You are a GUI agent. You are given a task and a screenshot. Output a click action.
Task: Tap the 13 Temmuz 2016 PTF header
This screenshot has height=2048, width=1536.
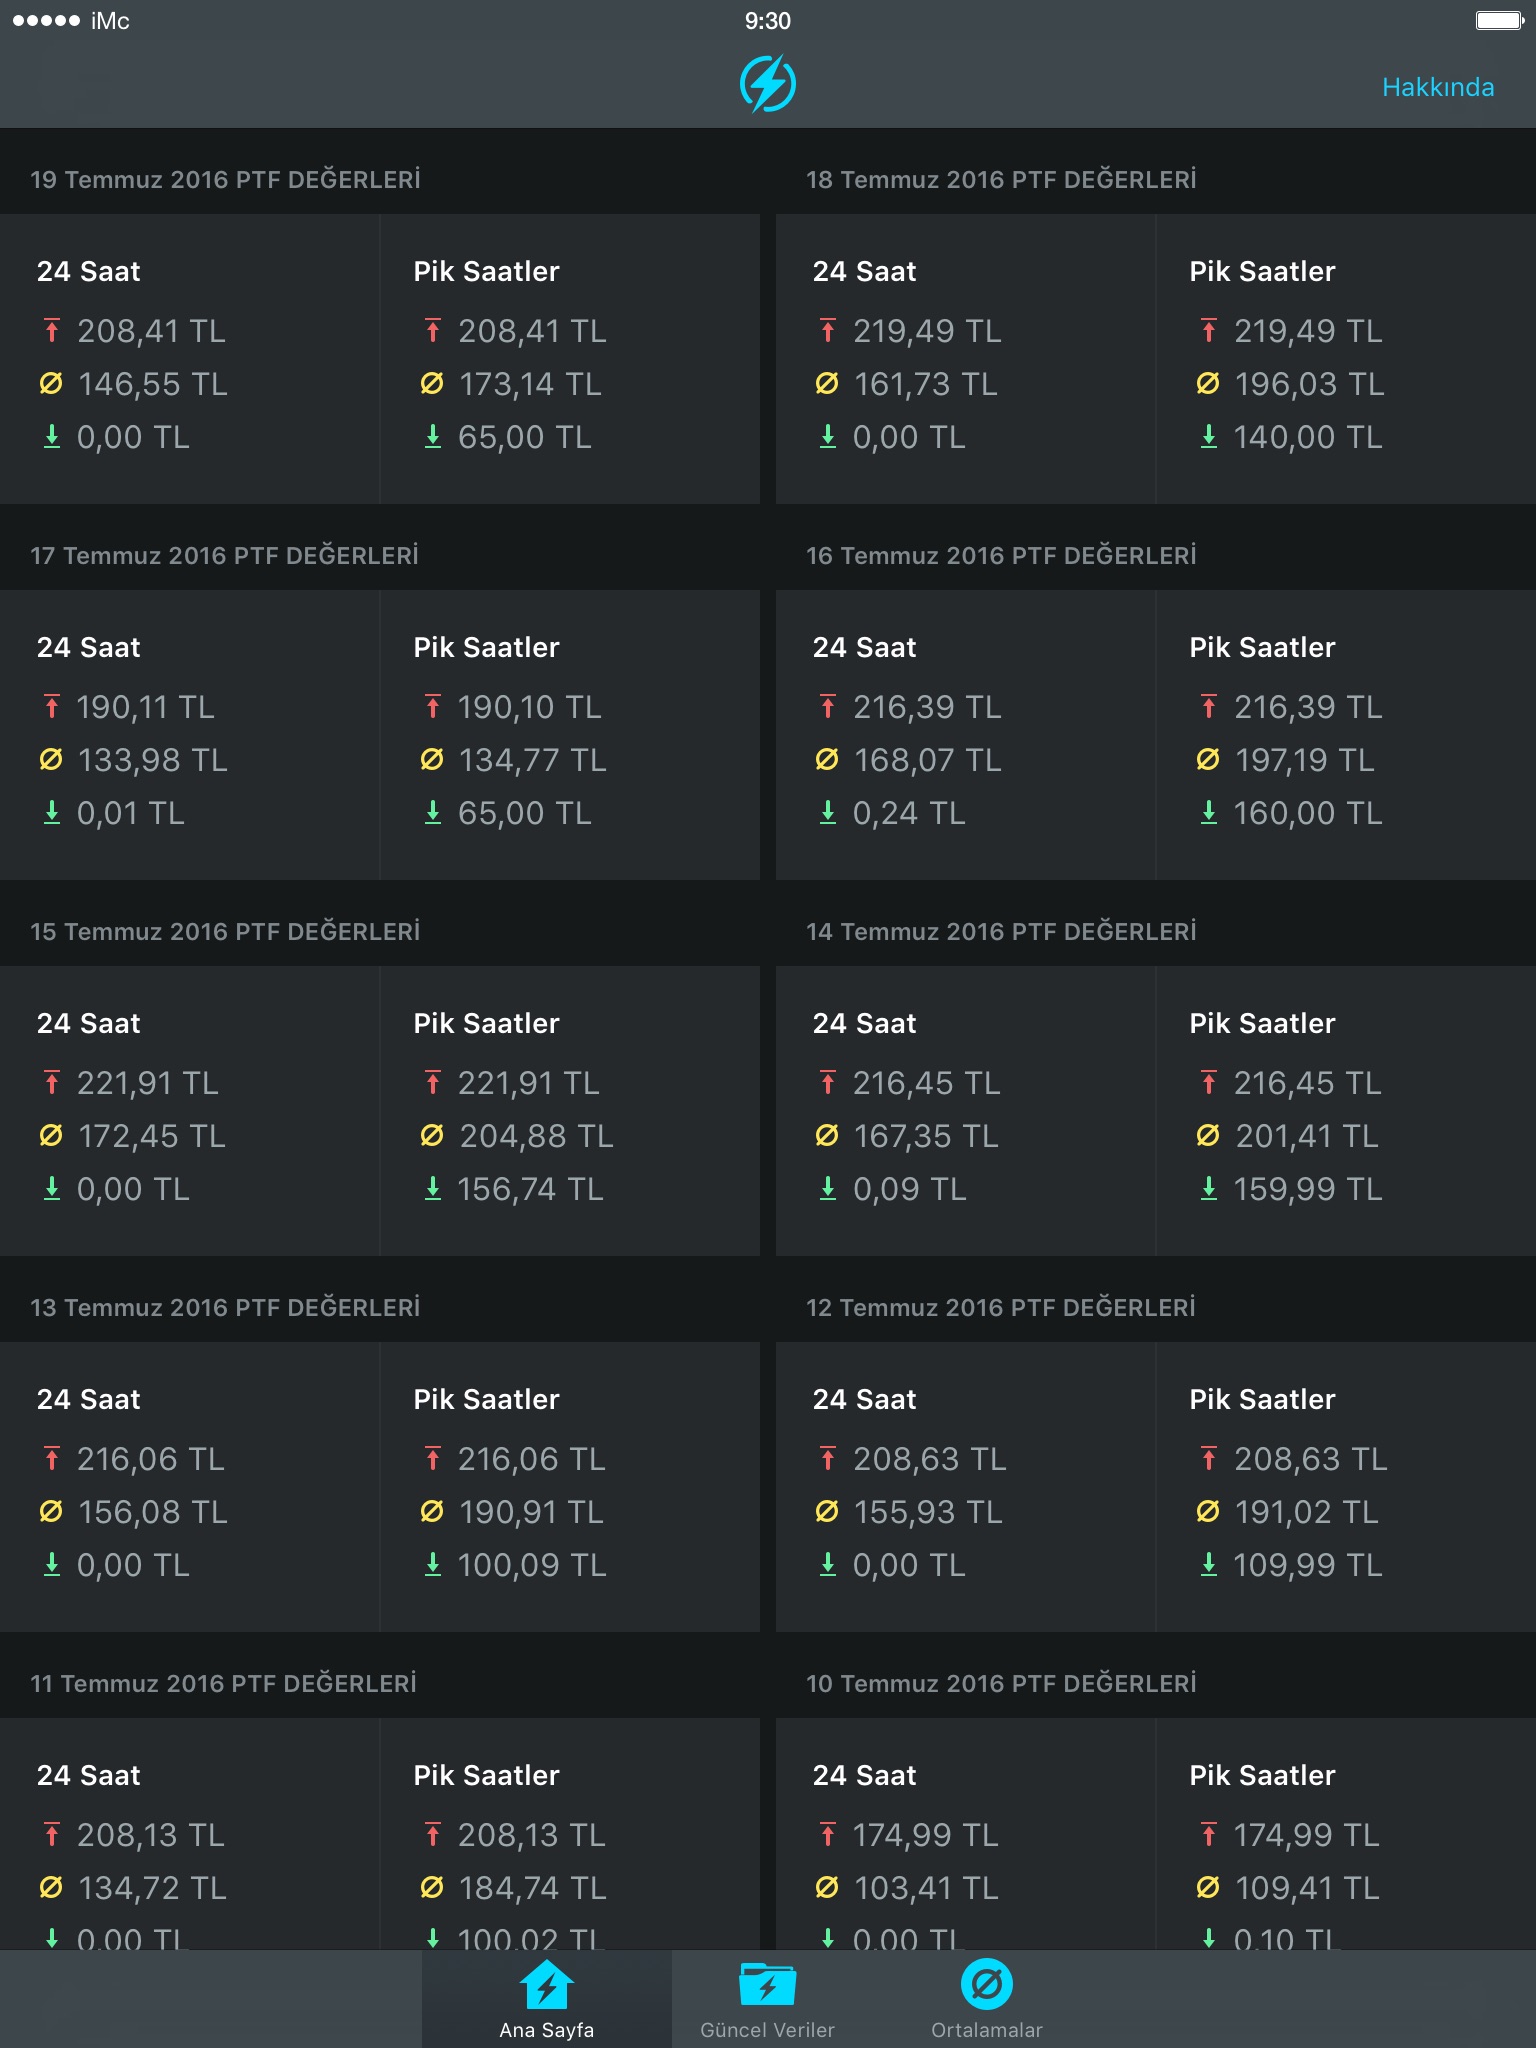coord(225,1308)
